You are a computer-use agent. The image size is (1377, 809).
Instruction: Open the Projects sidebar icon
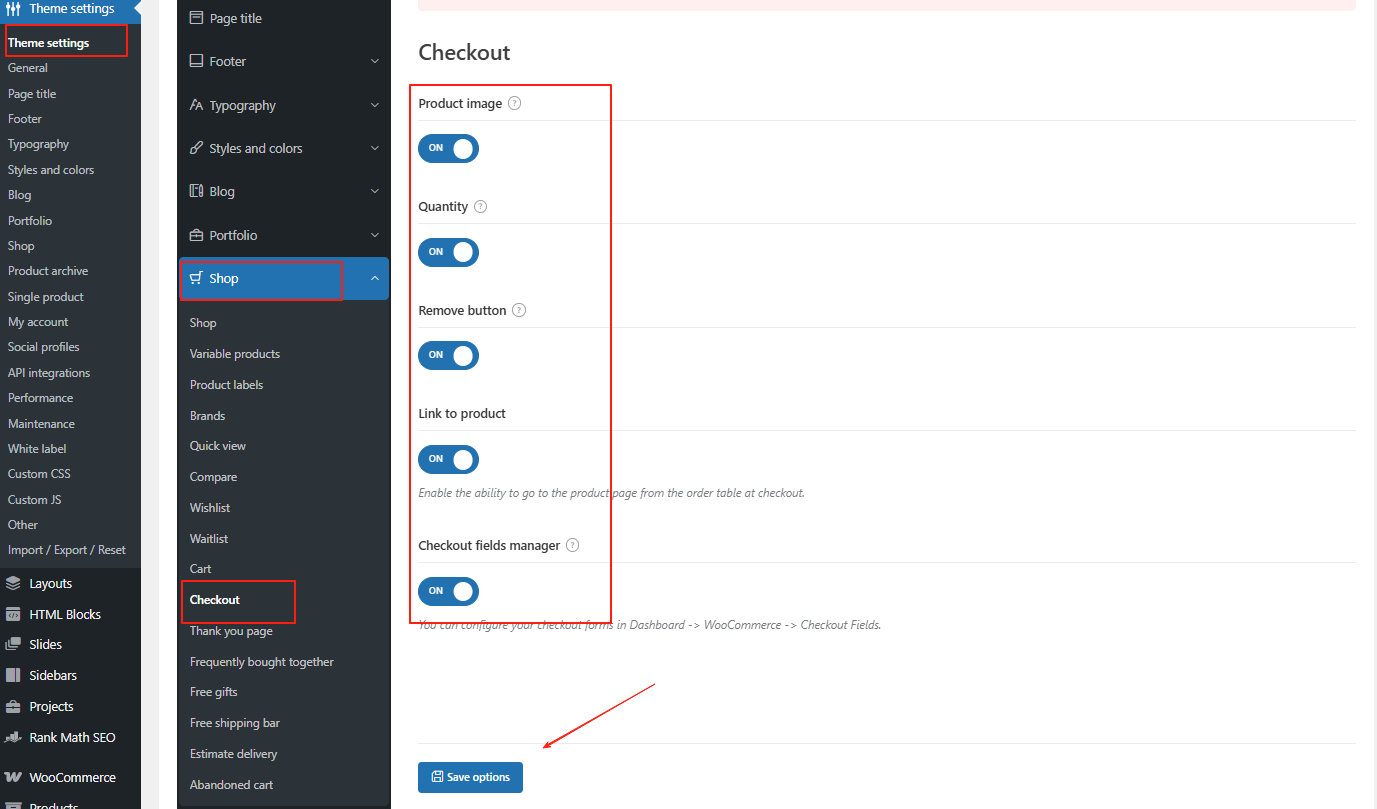click(12, 706)
